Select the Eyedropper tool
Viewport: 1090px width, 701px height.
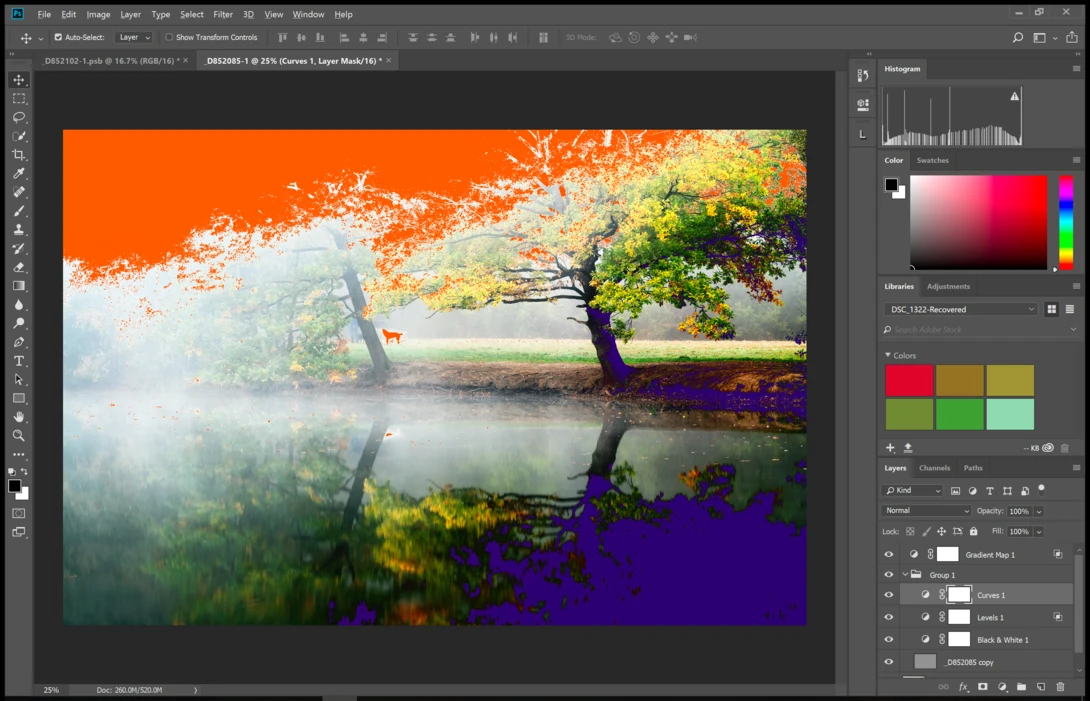pyautogui.click(x=19, y=174)
